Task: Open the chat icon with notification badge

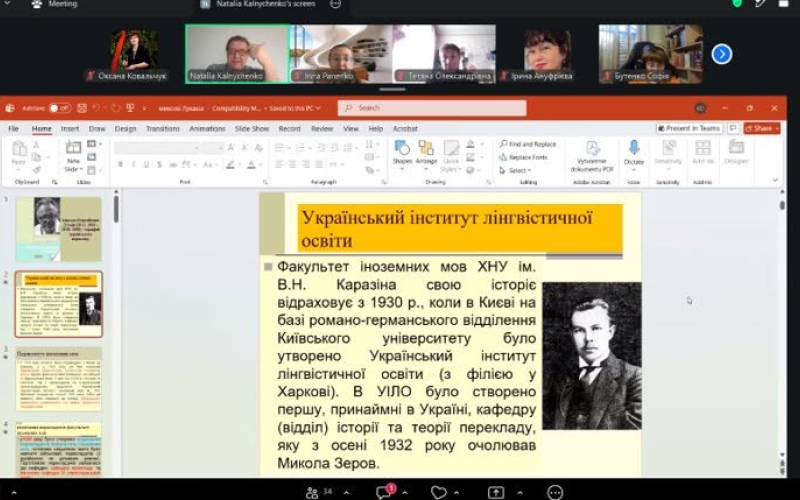Action: coord(384,491)
